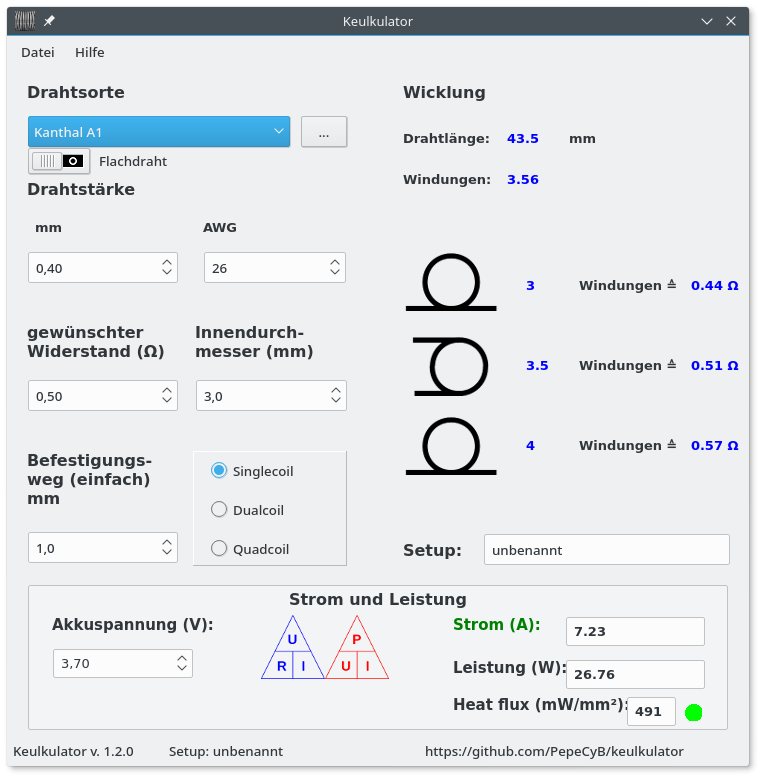This screenshot has height=779, width=762.
Task: Click the 4-winding coil diagram icon
Action: 451,445
